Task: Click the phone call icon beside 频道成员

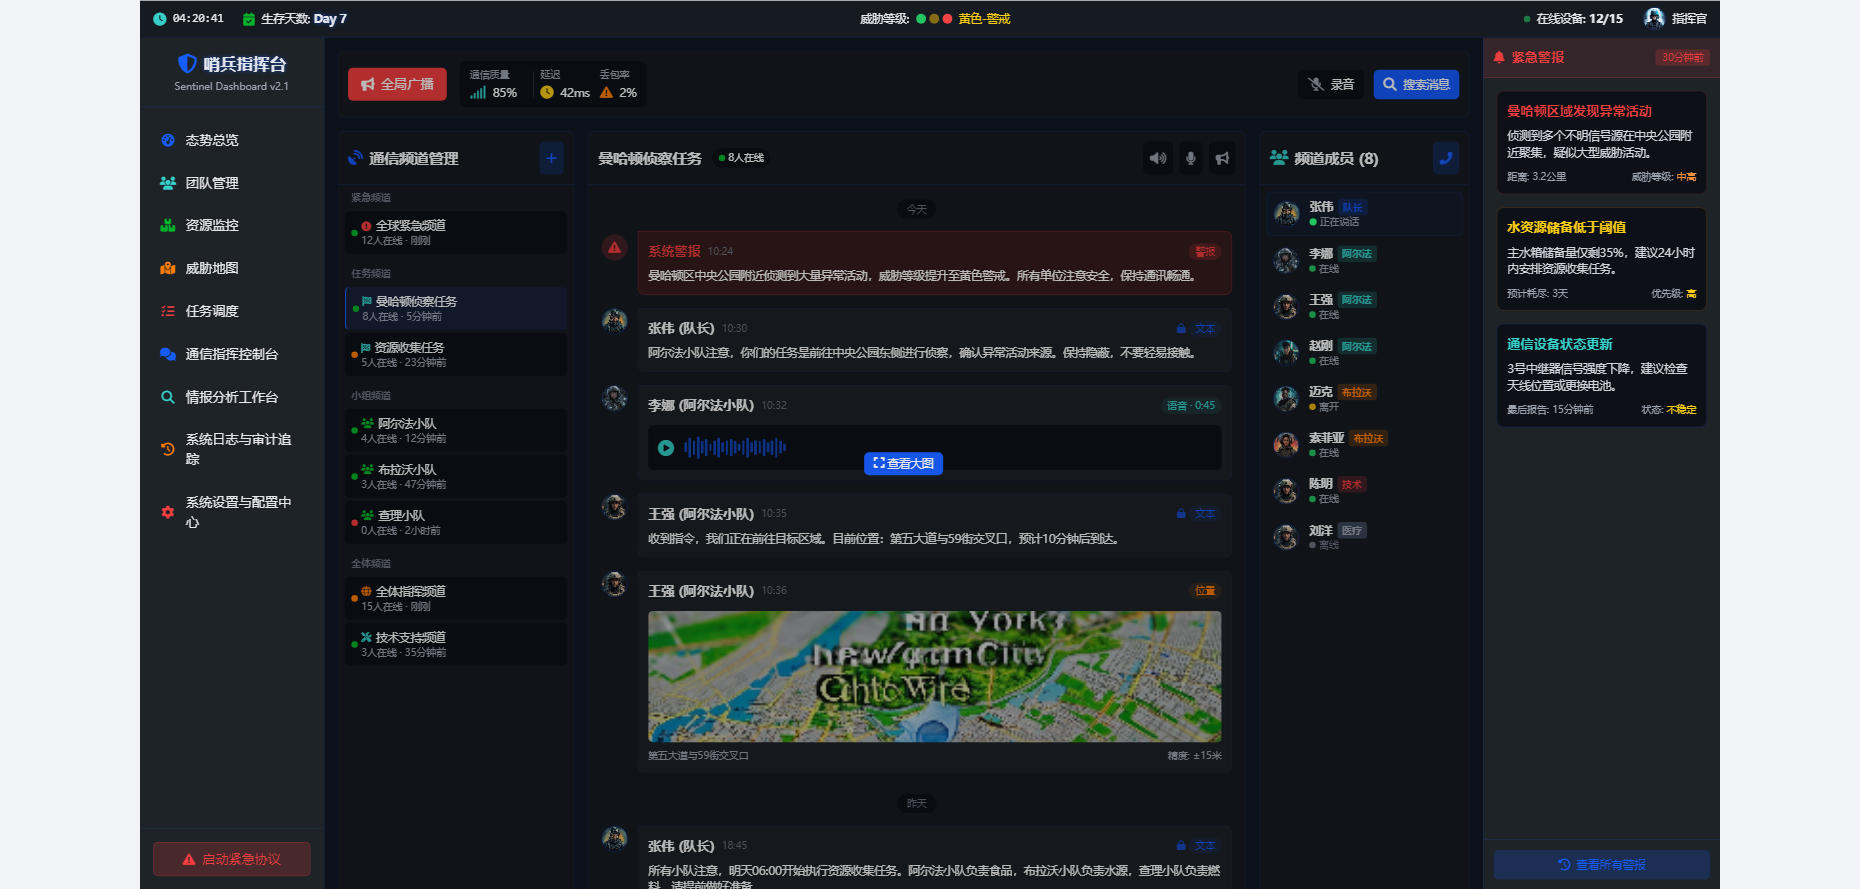Action: 1446,158
